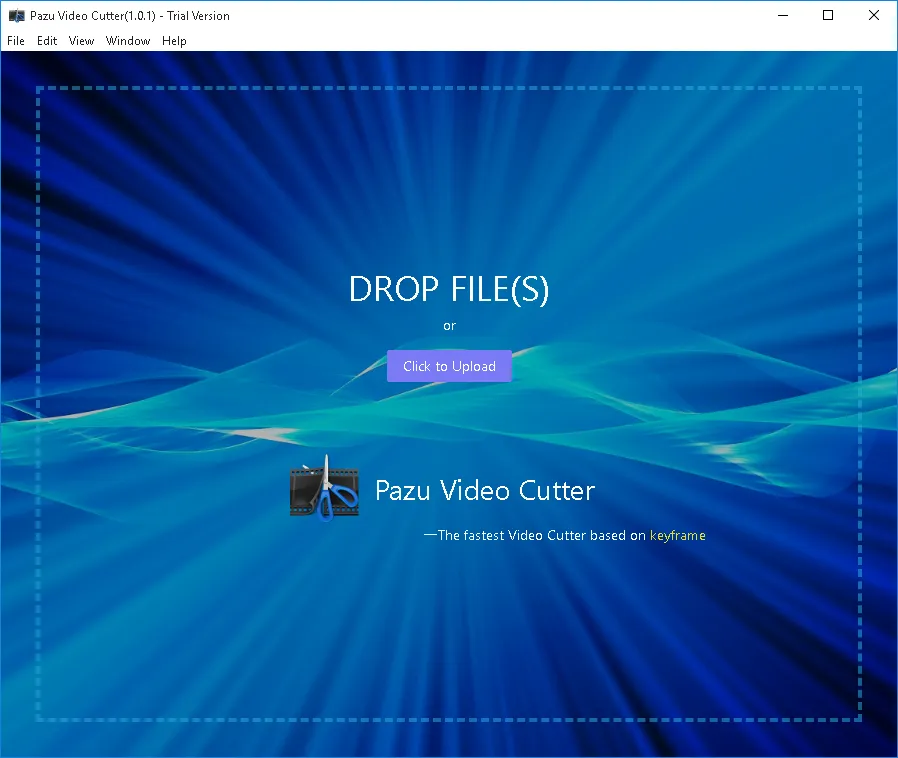Click the Pazu Video Cutter title text

point(485,491)
